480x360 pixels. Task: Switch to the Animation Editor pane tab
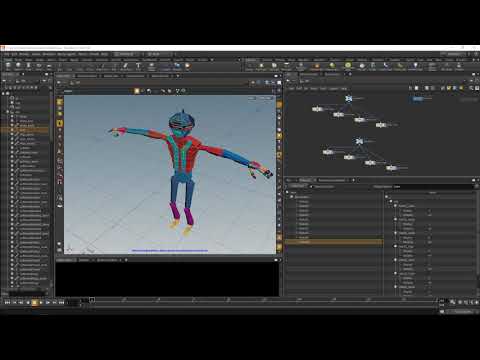point(87,76)
